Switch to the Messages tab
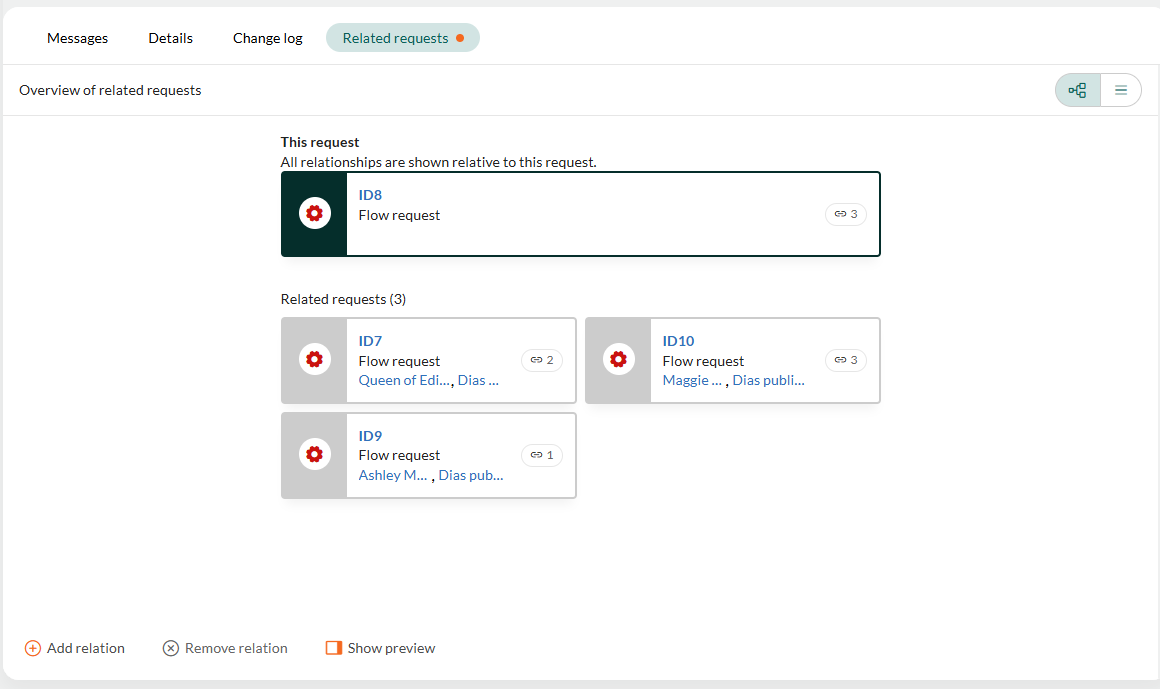This screenshot has height=689, width=1160. click(77, 38)
